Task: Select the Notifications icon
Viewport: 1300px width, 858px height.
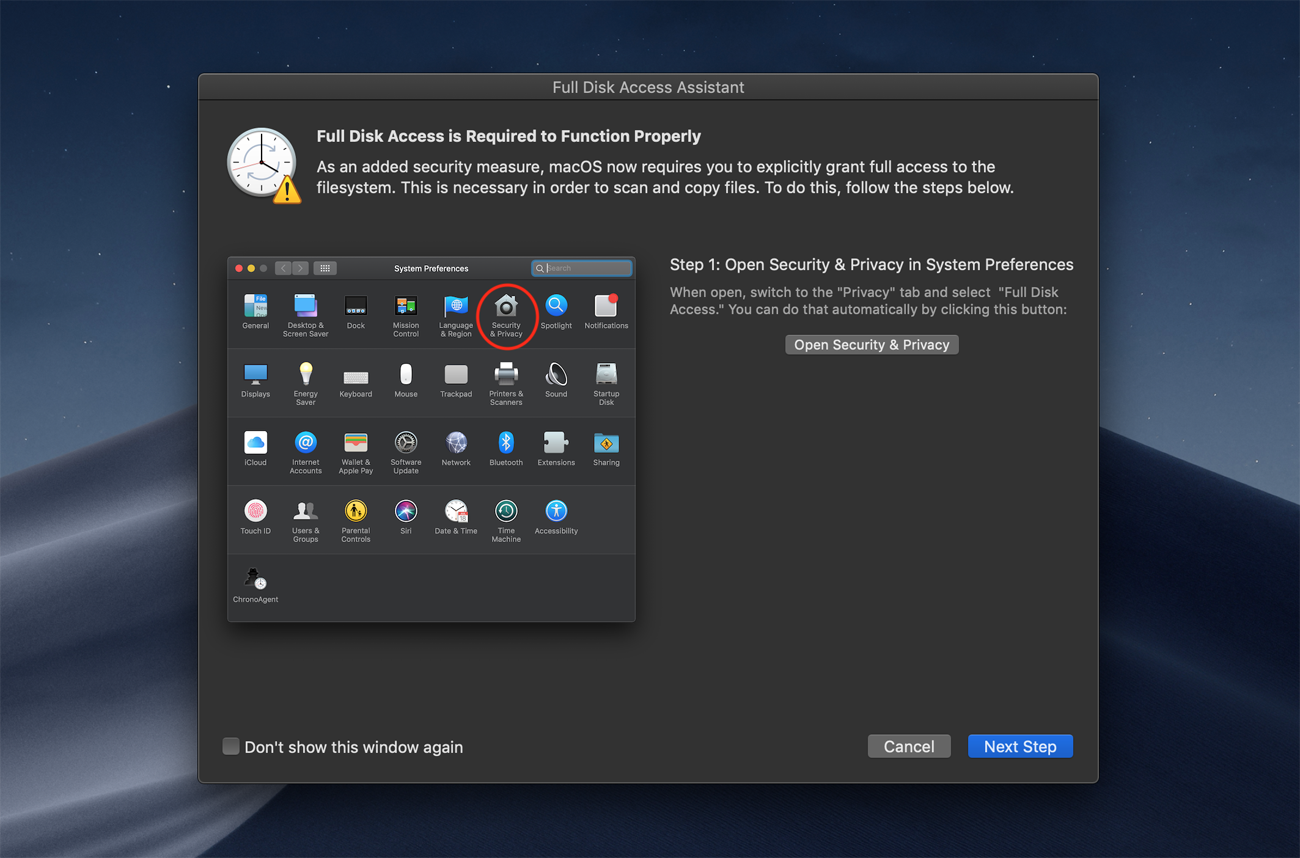Action: click(606, 305)
